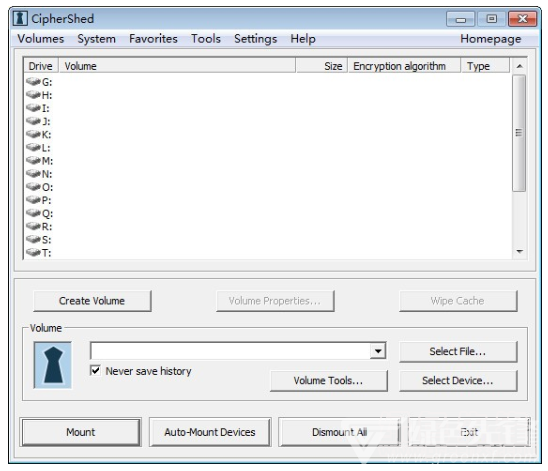
Task: Click the volume path input field
Action: pos(231,351)
